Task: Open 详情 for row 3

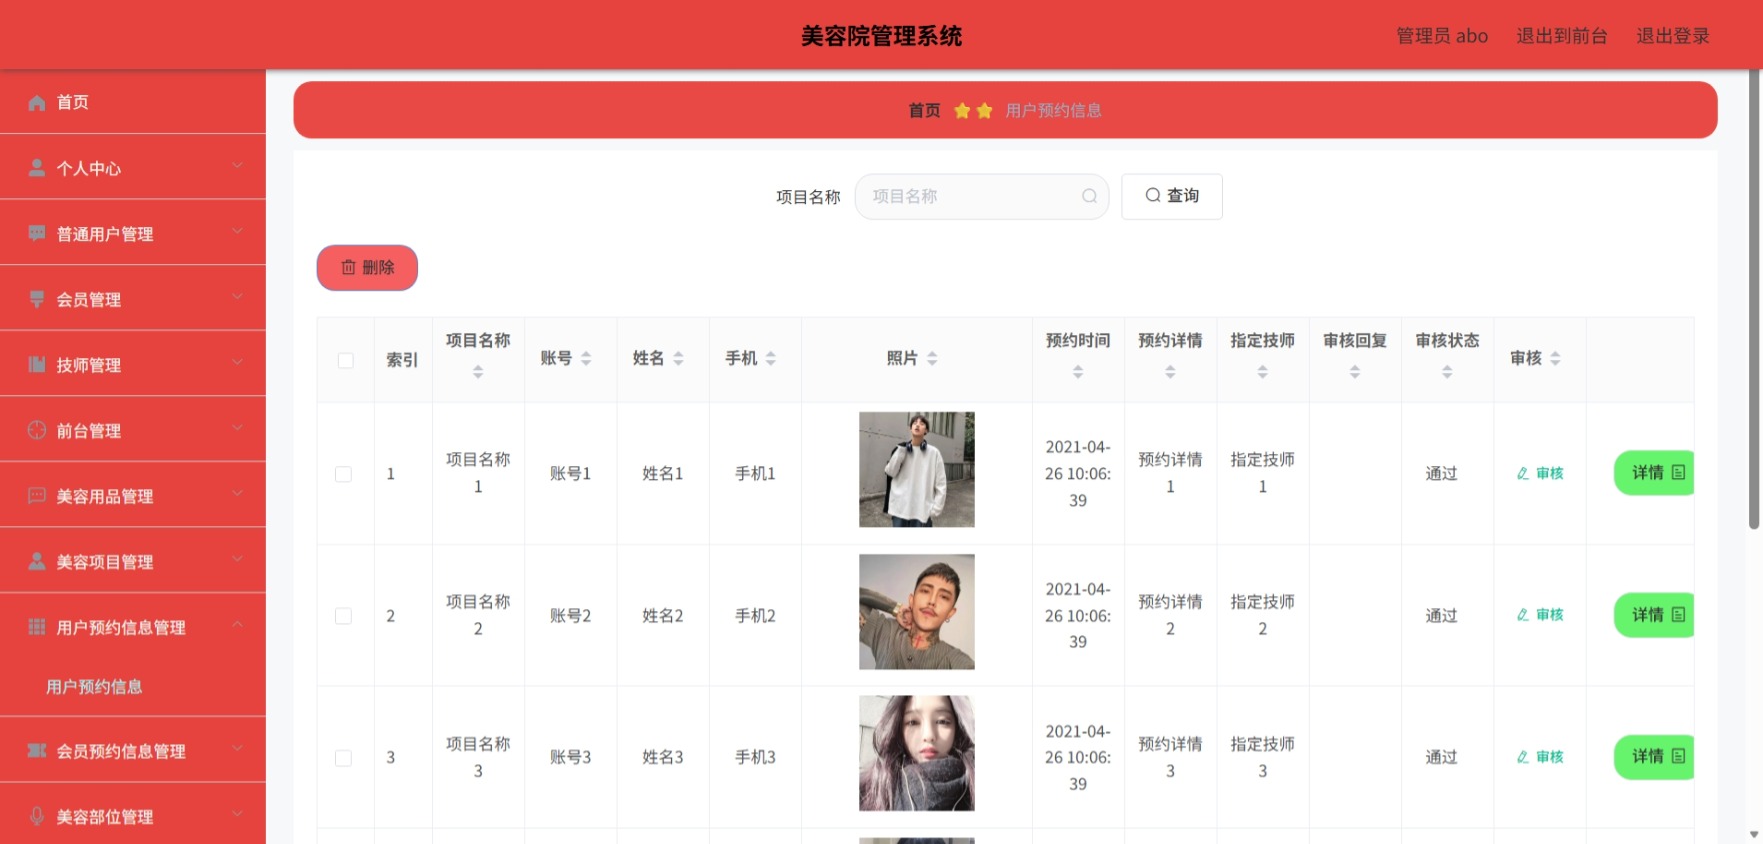Action: 1655,757
